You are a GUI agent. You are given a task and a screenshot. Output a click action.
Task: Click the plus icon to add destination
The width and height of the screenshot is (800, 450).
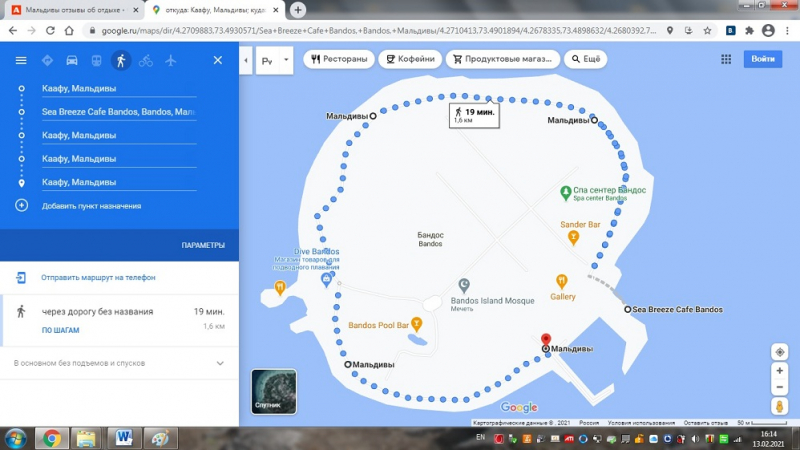pyautogui.click(x=21, y=206)
